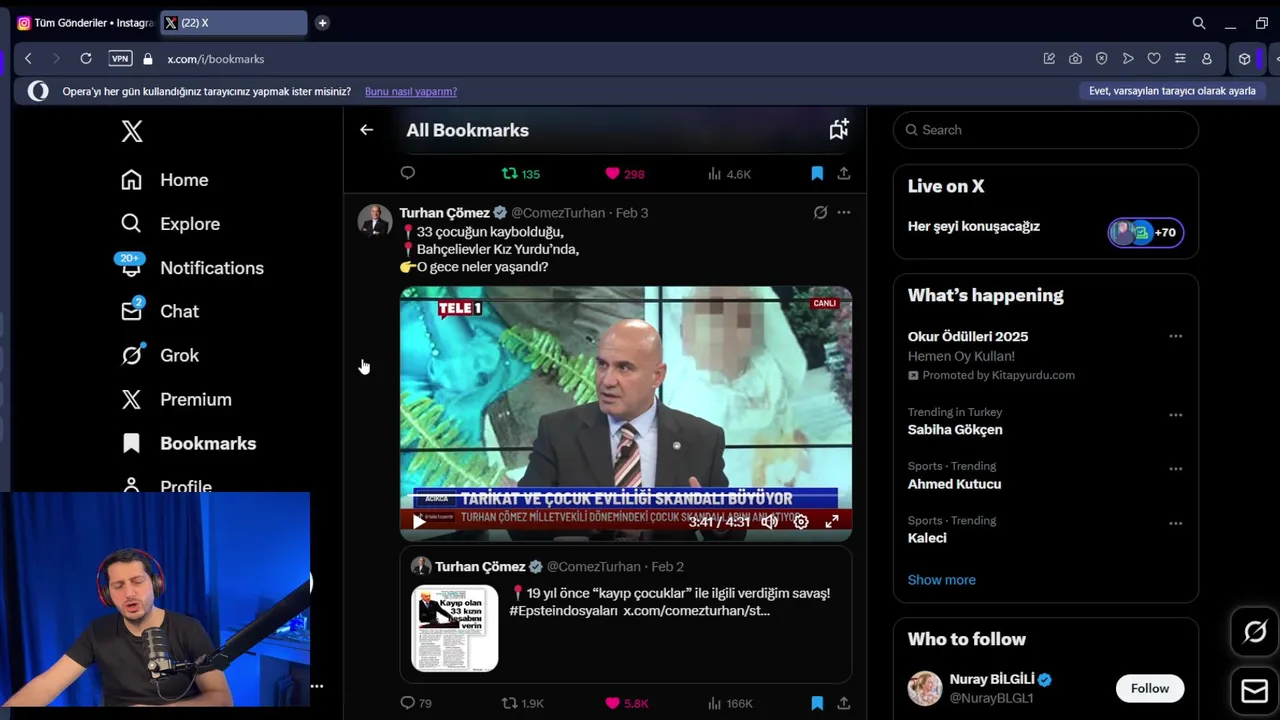The width and height of the screenshot is (1280, 720).
Task: Open Ahmed Kutucu trending topic
Action: point(954,484)
